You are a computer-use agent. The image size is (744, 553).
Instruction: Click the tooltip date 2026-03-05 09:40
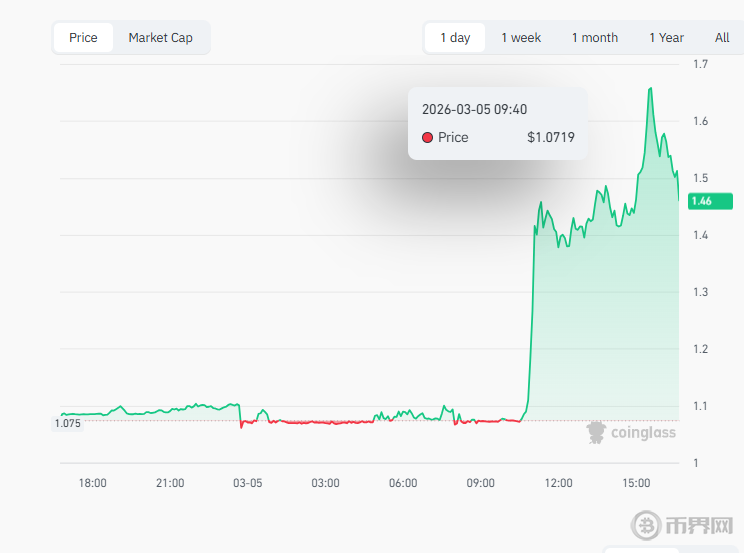(x=474, y=109)
